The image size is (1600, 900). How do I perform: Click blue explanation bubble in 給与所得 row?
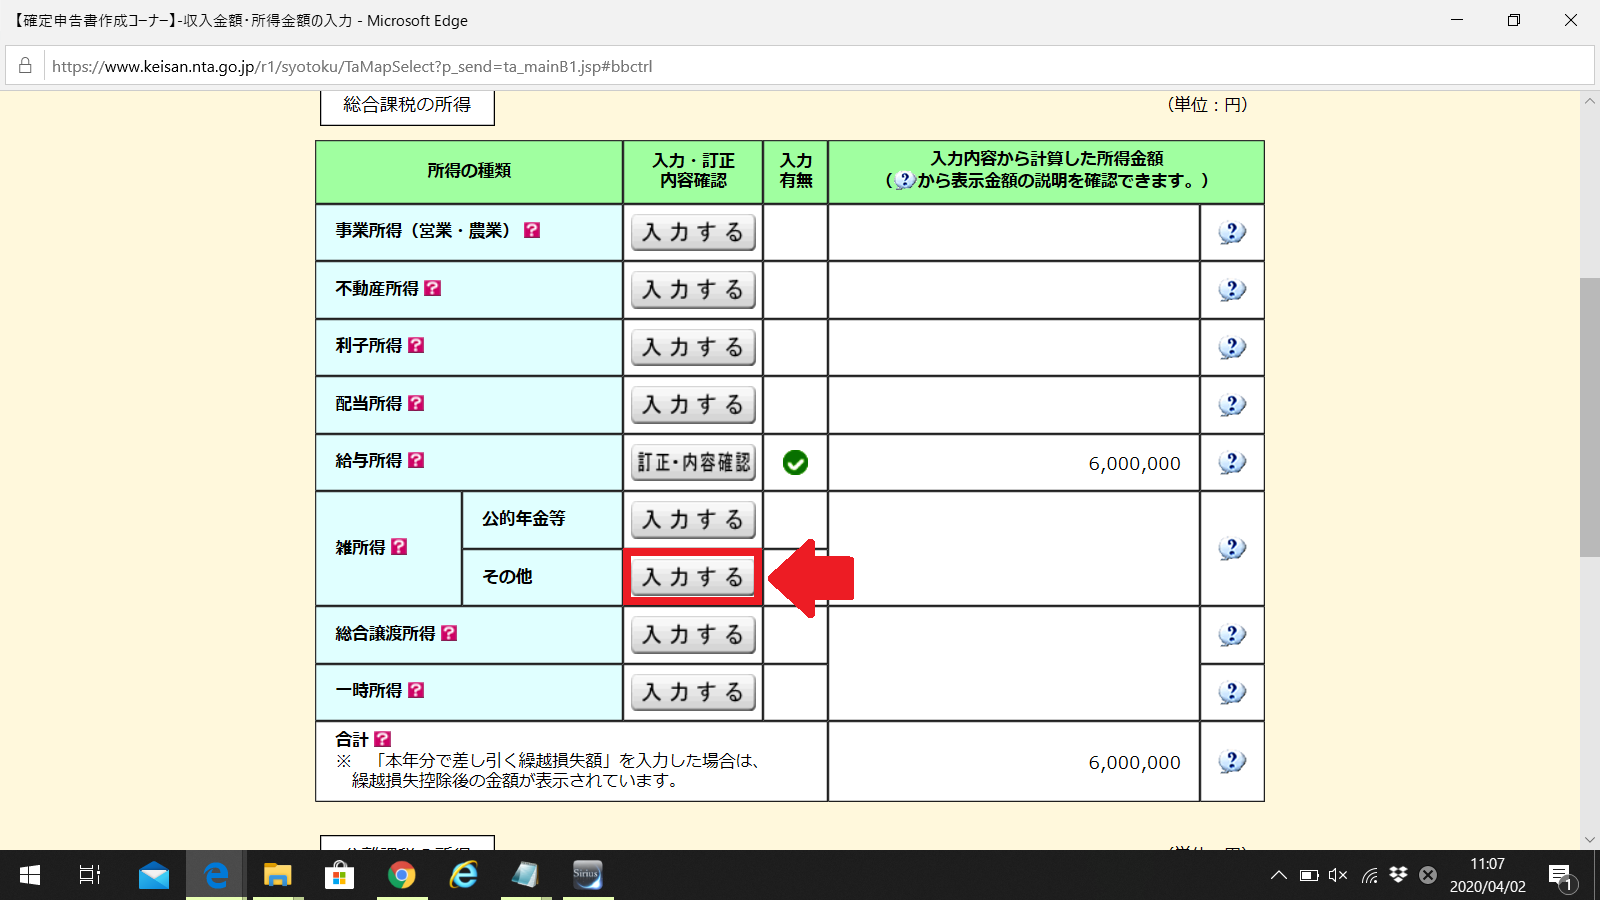(x=1232, y=463)
